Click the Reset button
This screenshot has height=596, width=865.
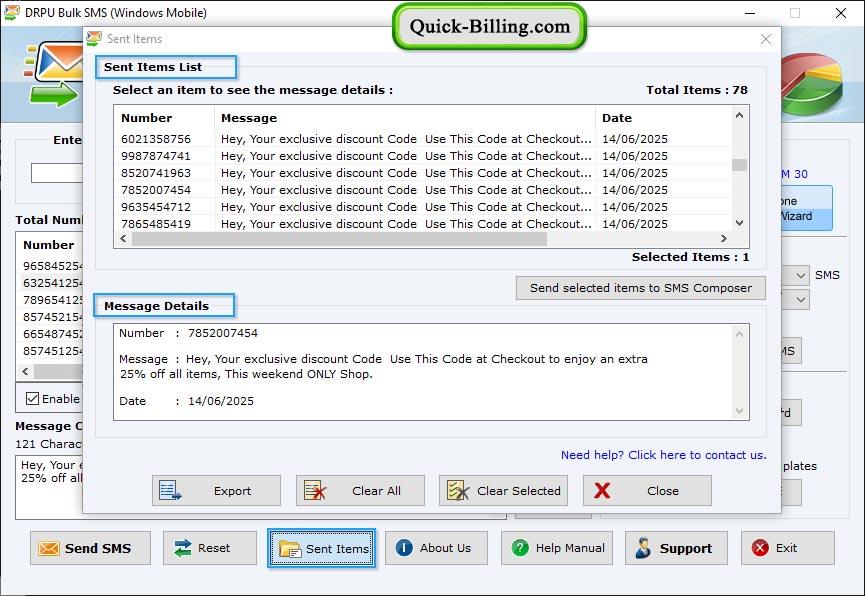point(210,548)
